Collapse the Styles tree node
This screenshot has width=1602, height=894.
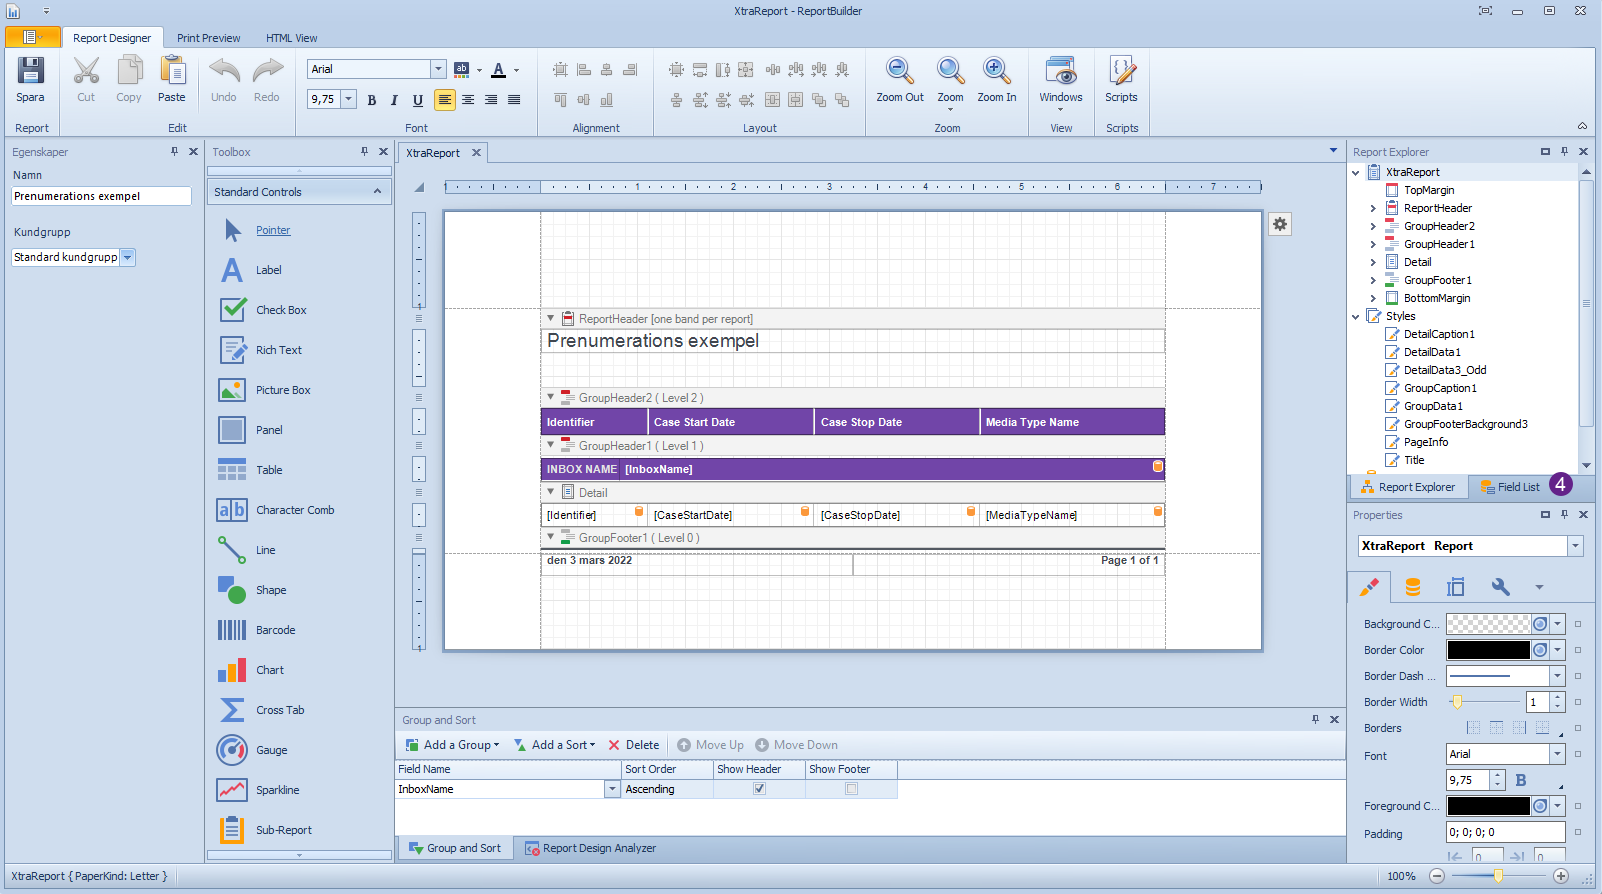(1356, 317)
